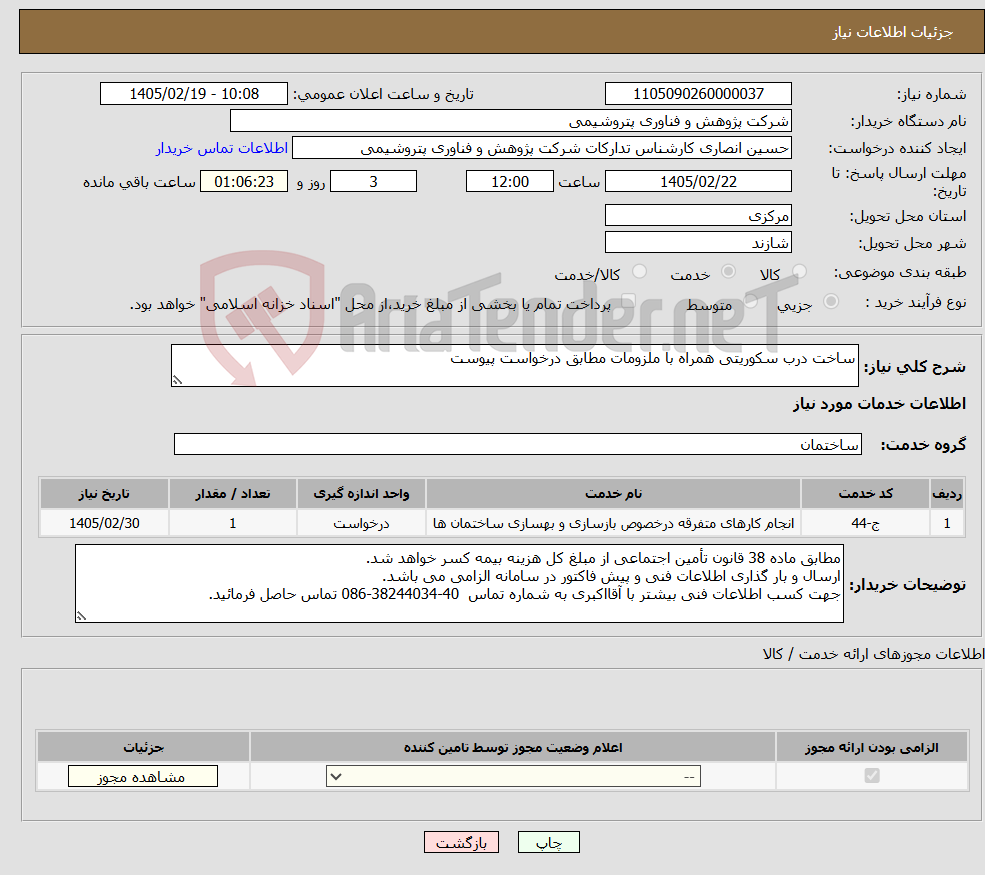
Task: Click the اطلاعات خدمات مورد نیاز heading
Action: pos(879,403)
